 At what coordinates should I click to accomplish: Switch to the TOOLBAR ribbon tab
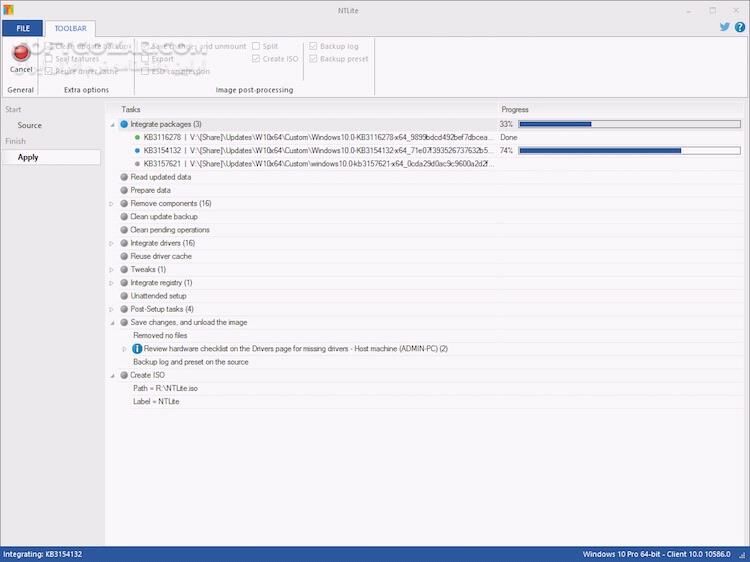(70, 29)
